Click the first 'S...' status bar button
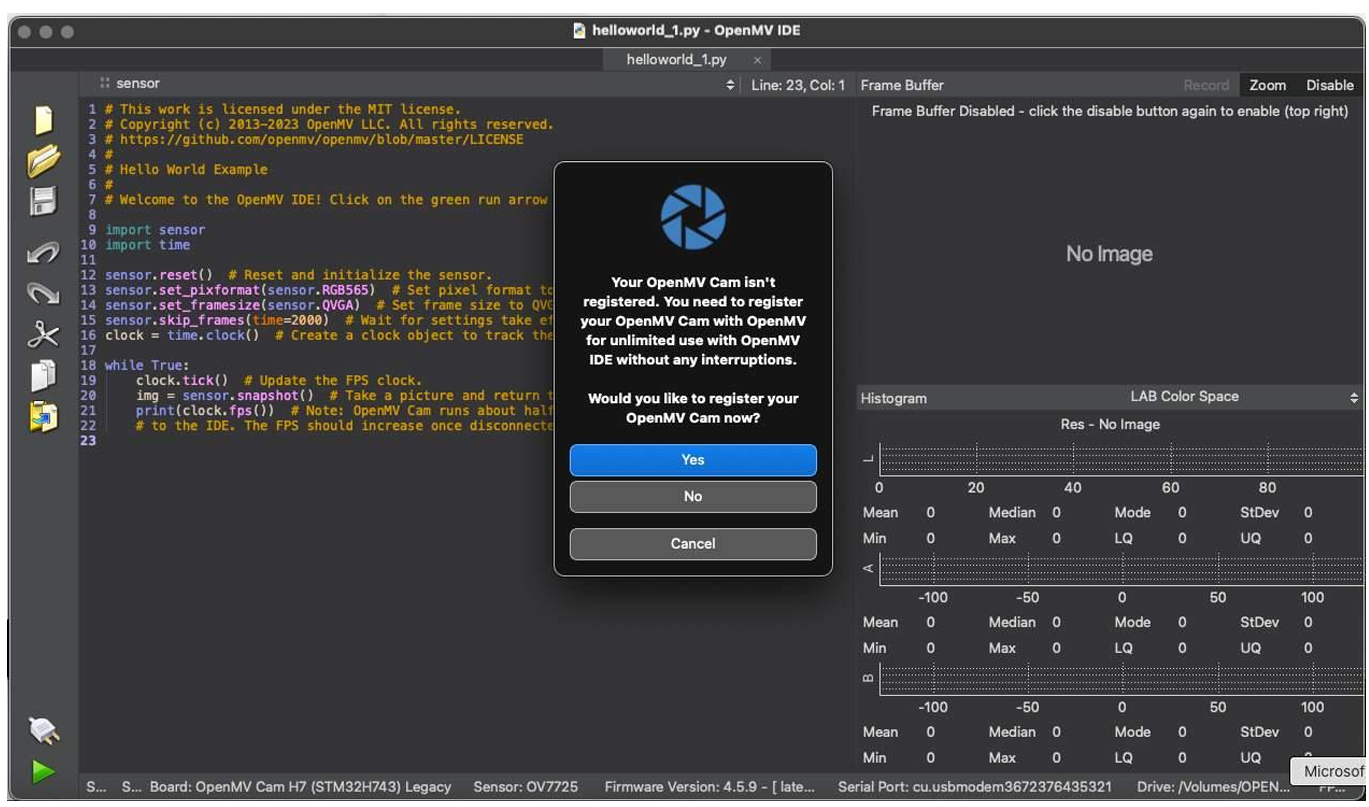1369x807 pixels. pyautogui.click(x=96, y=787)
